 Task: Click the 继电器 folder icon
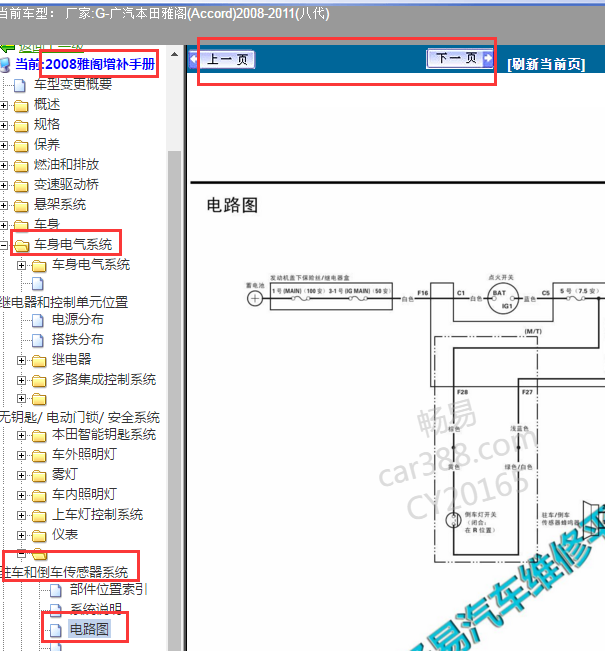coord(39,360)
